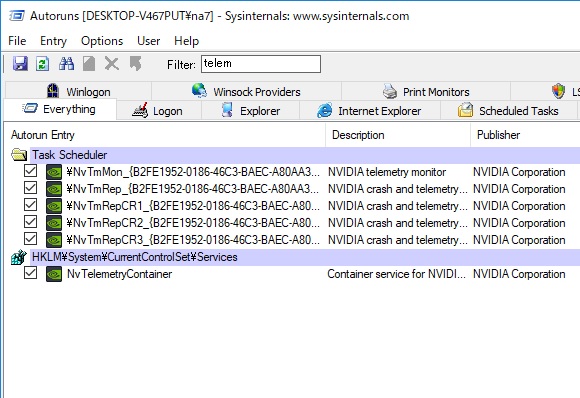Switch to the Logon tab

(159, 110)
